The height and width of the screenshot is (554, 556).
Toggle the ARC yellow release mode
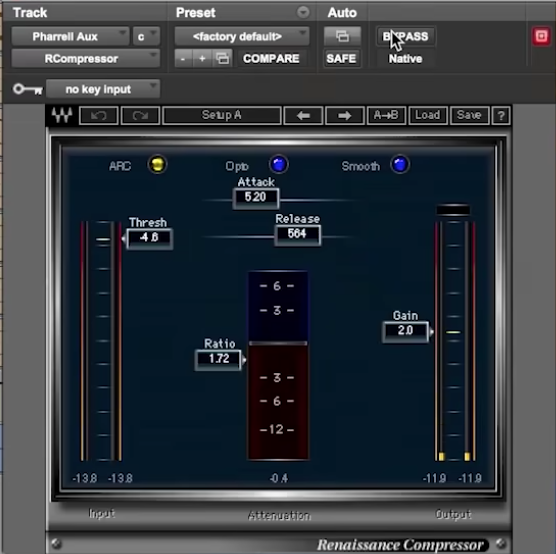tap(157, 165)
